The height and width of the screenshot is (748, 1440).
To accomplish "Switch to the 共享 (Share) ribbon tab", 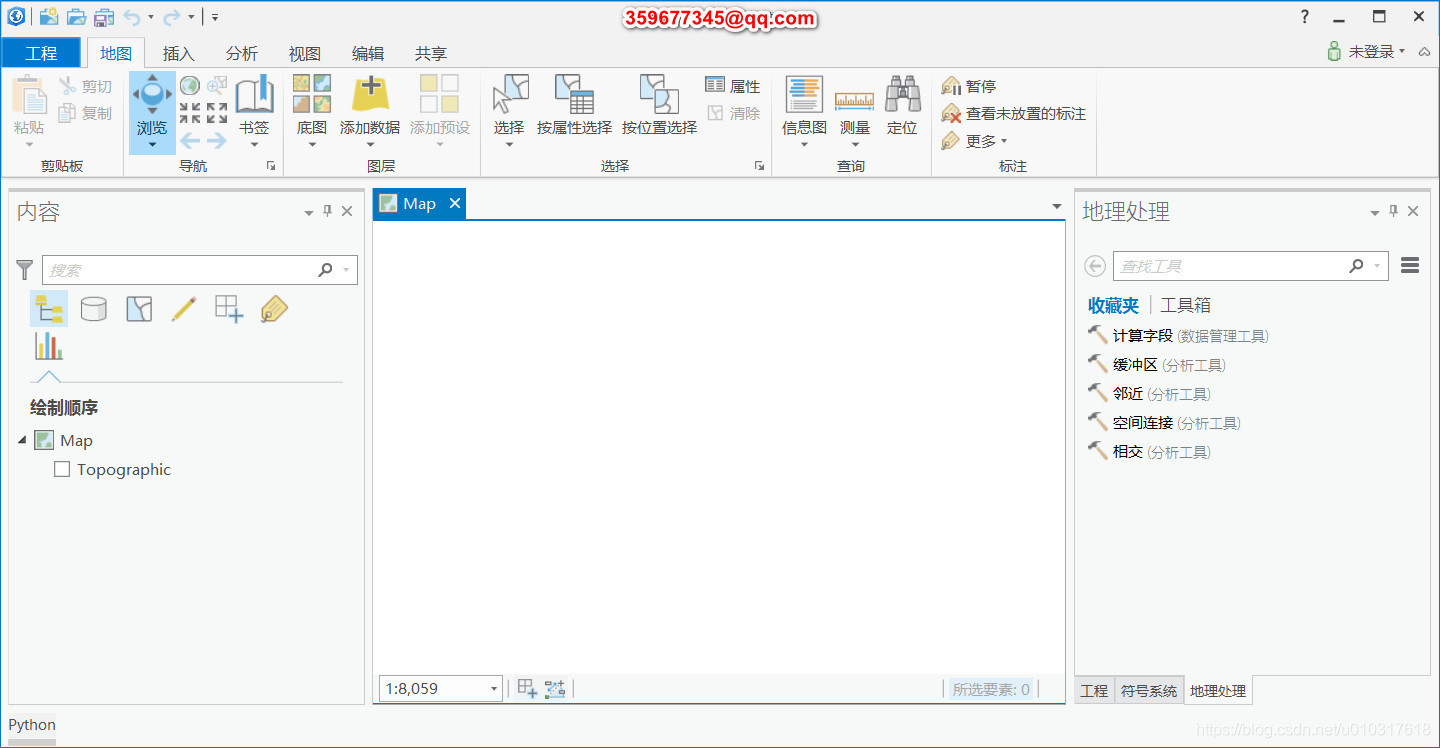I will tap(430, 54).
